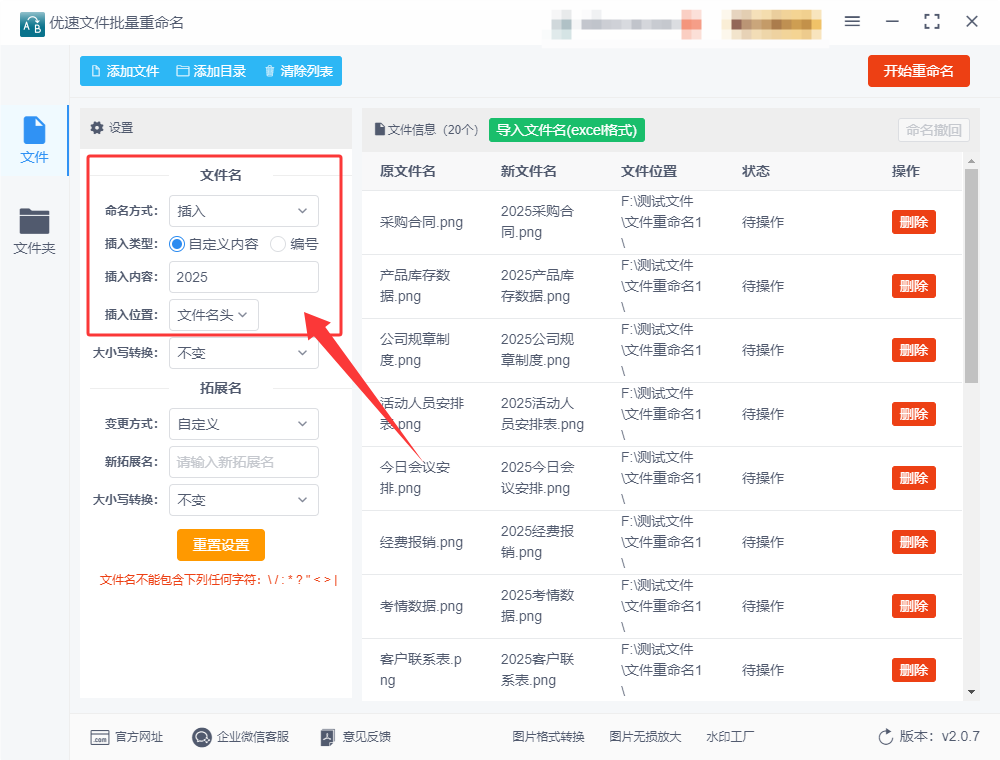1000x760 pixels.
Task: Delete the 公司规章制度.png row
Action: 913,350
